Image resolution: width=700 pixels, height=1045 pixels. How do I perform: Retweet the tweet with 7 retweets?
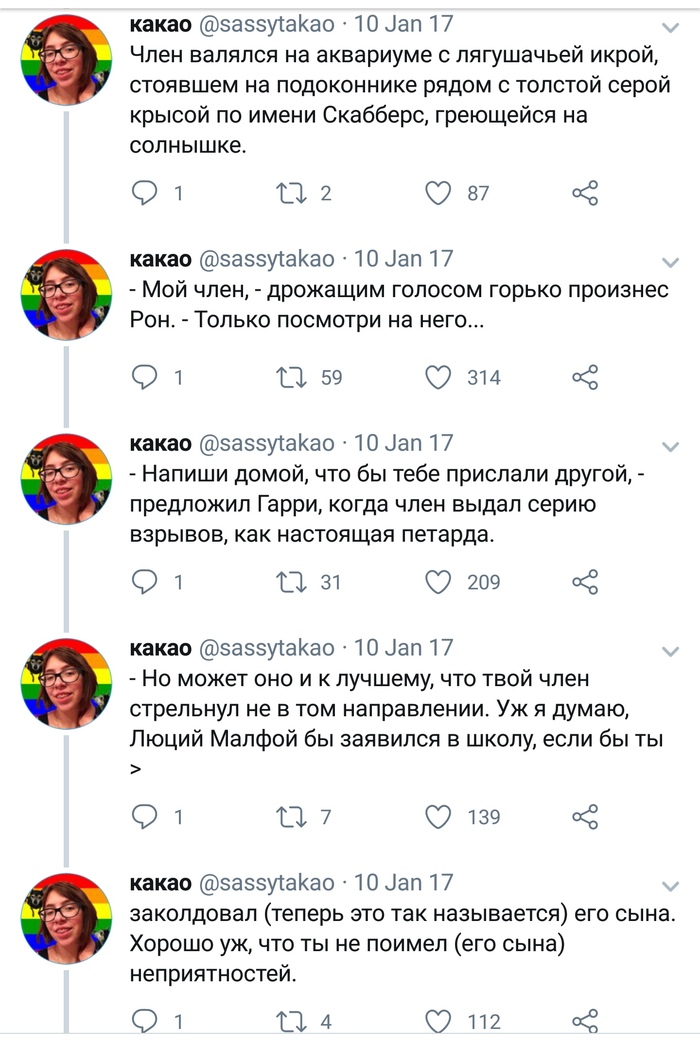pyautogui.click(x=290, y=817)
